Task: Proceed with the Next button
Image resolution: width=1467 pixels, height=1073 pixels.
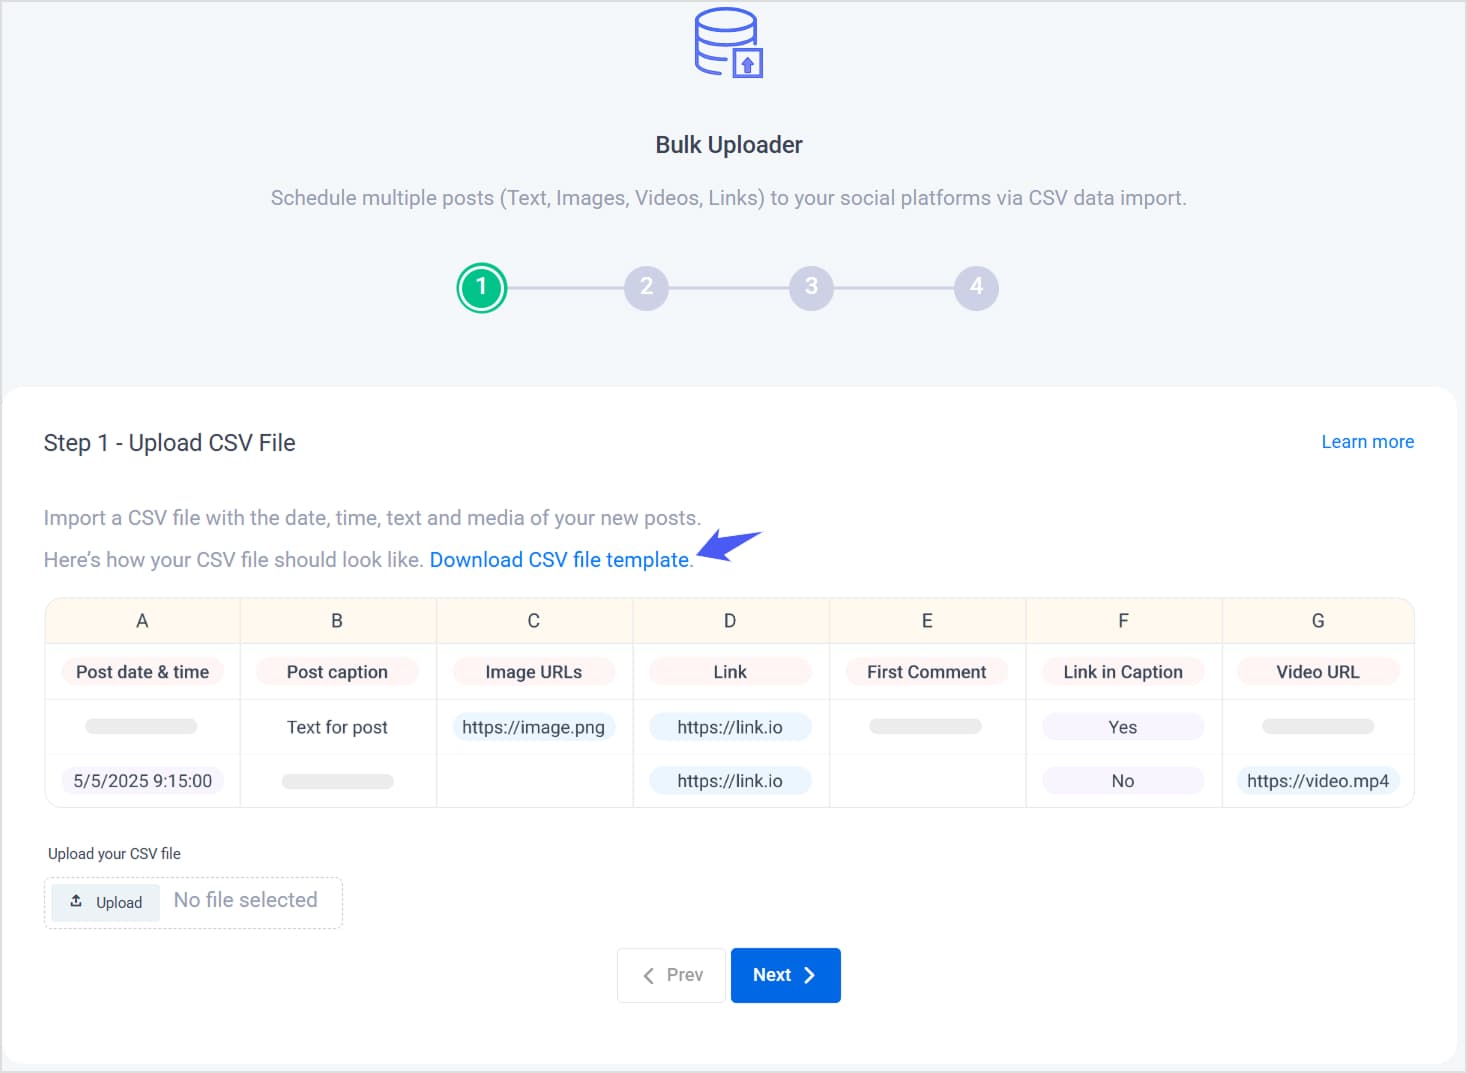Action: (786, 975)
